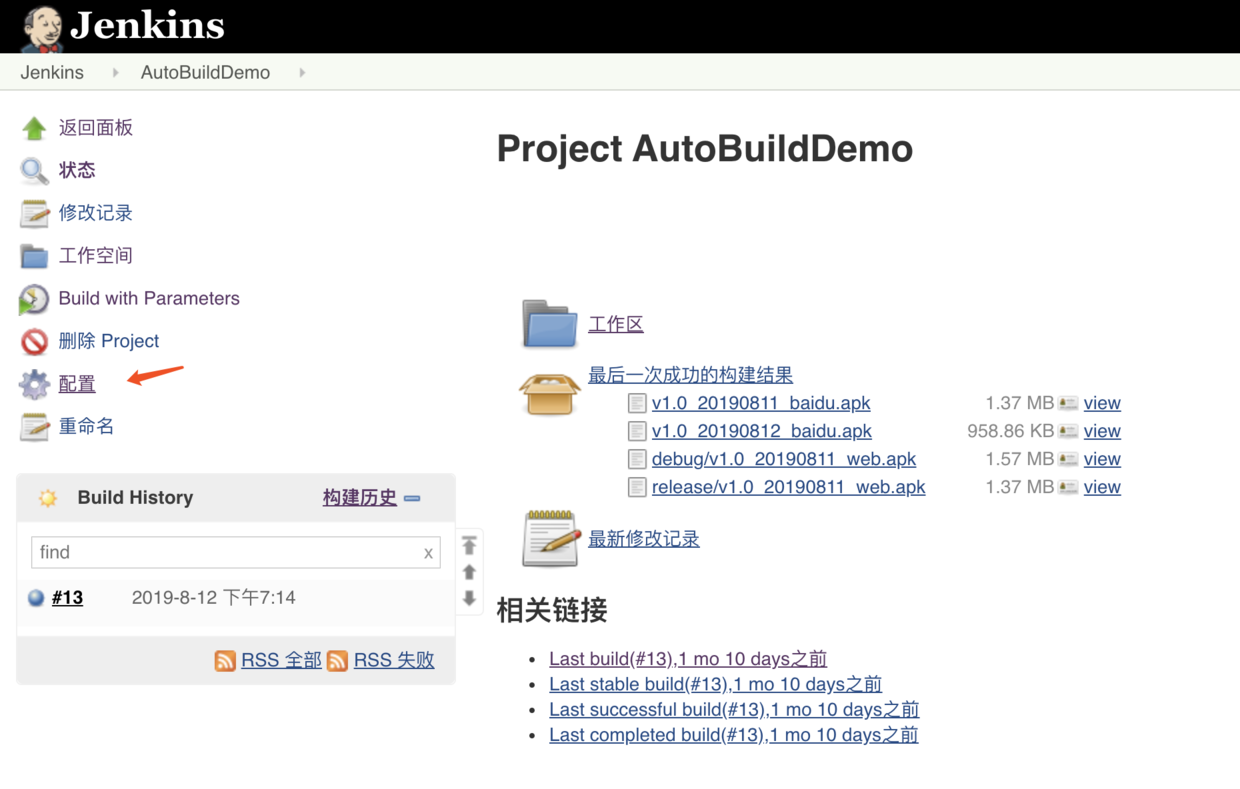Screen dimensions: 1240x789
Task: Open the dropdown arrow after the Jenkins breadcrumb
Action: coord(115,72)
